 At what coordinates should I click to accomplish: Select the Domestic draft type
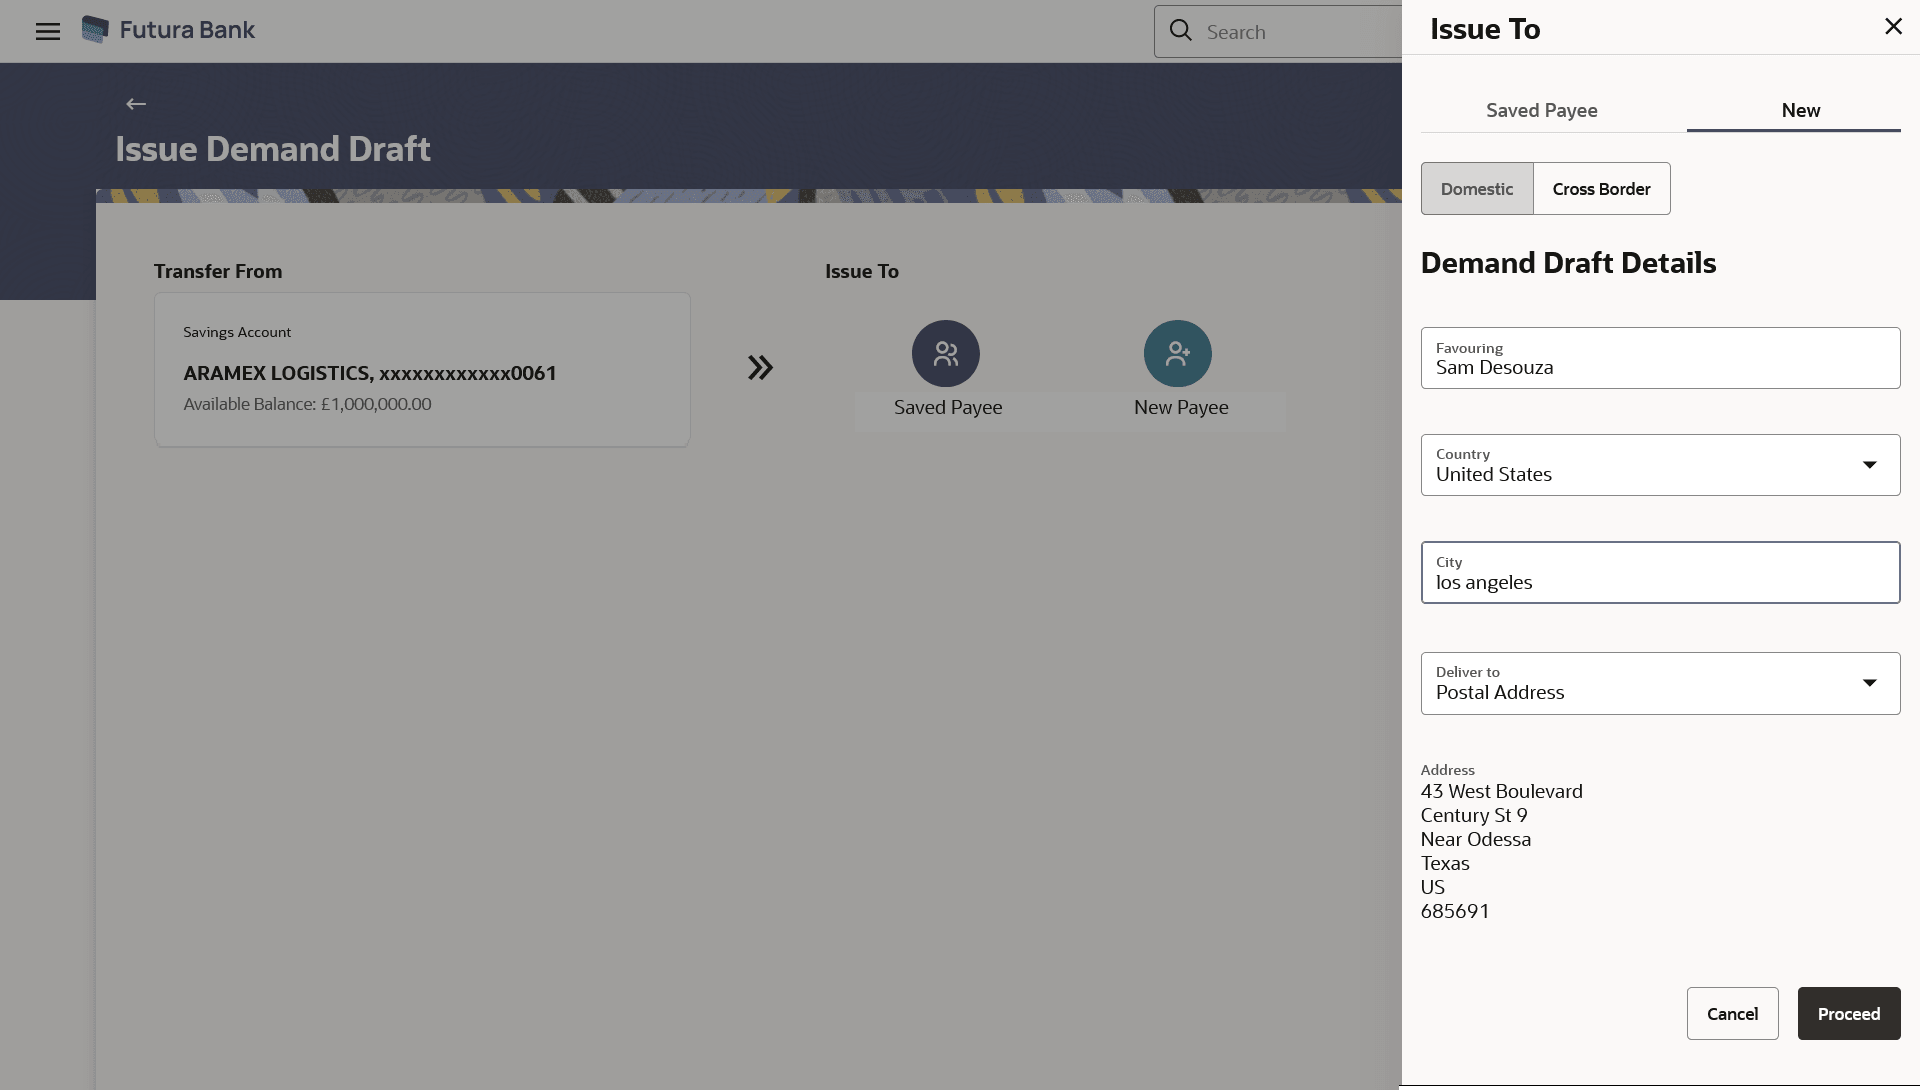tap(1476, 189)
